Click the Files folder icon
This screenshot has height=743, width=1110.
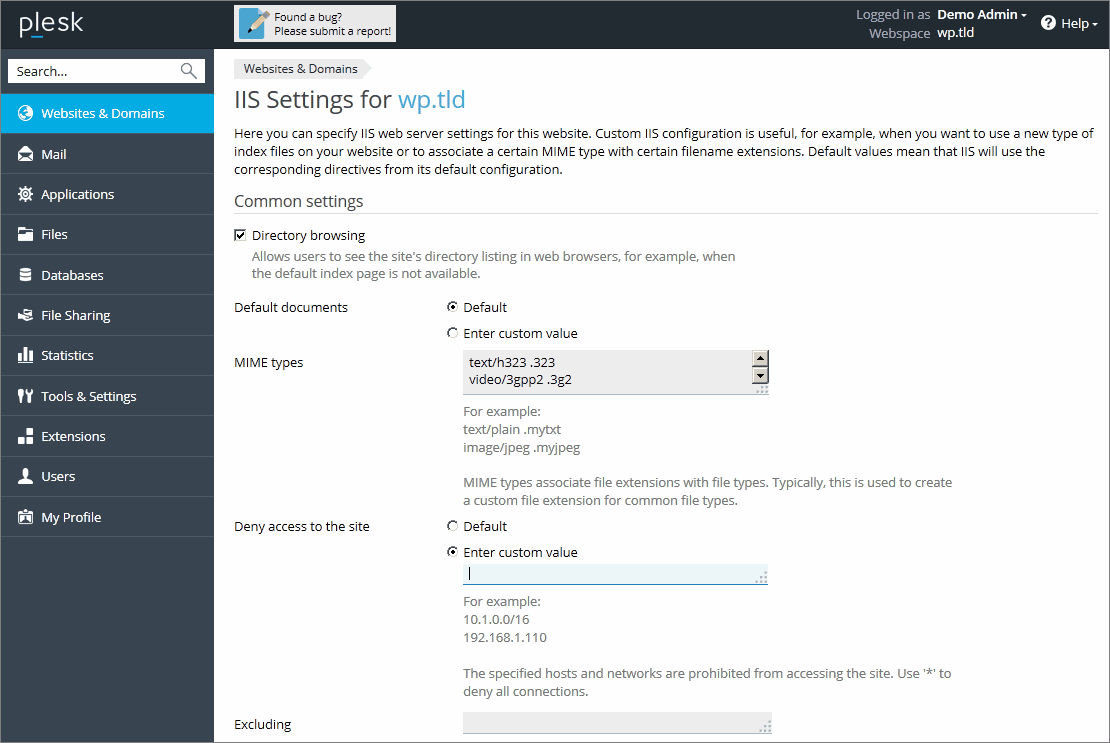point(26,234)
